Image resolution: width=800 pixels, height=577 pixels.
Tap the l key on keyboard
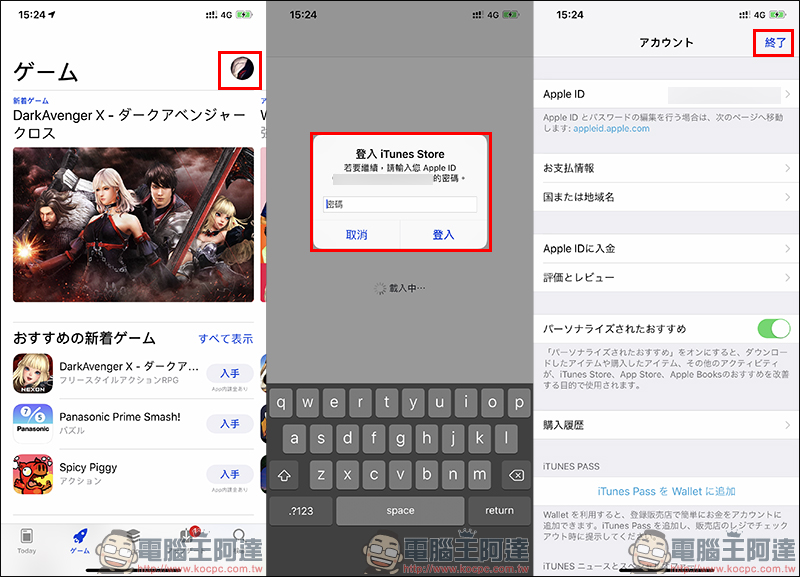pos(506,439)
